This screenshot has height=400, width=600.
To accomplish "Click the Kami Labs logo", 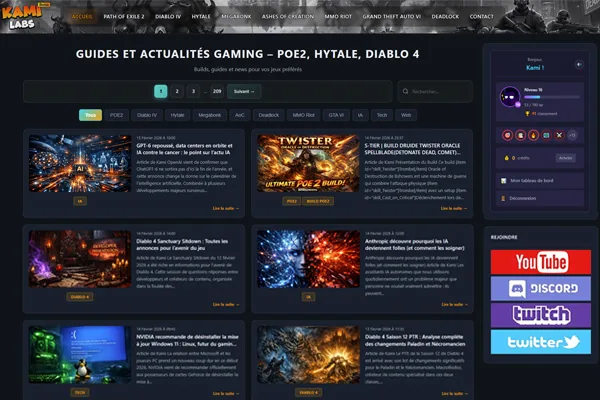I will point(23,16).
